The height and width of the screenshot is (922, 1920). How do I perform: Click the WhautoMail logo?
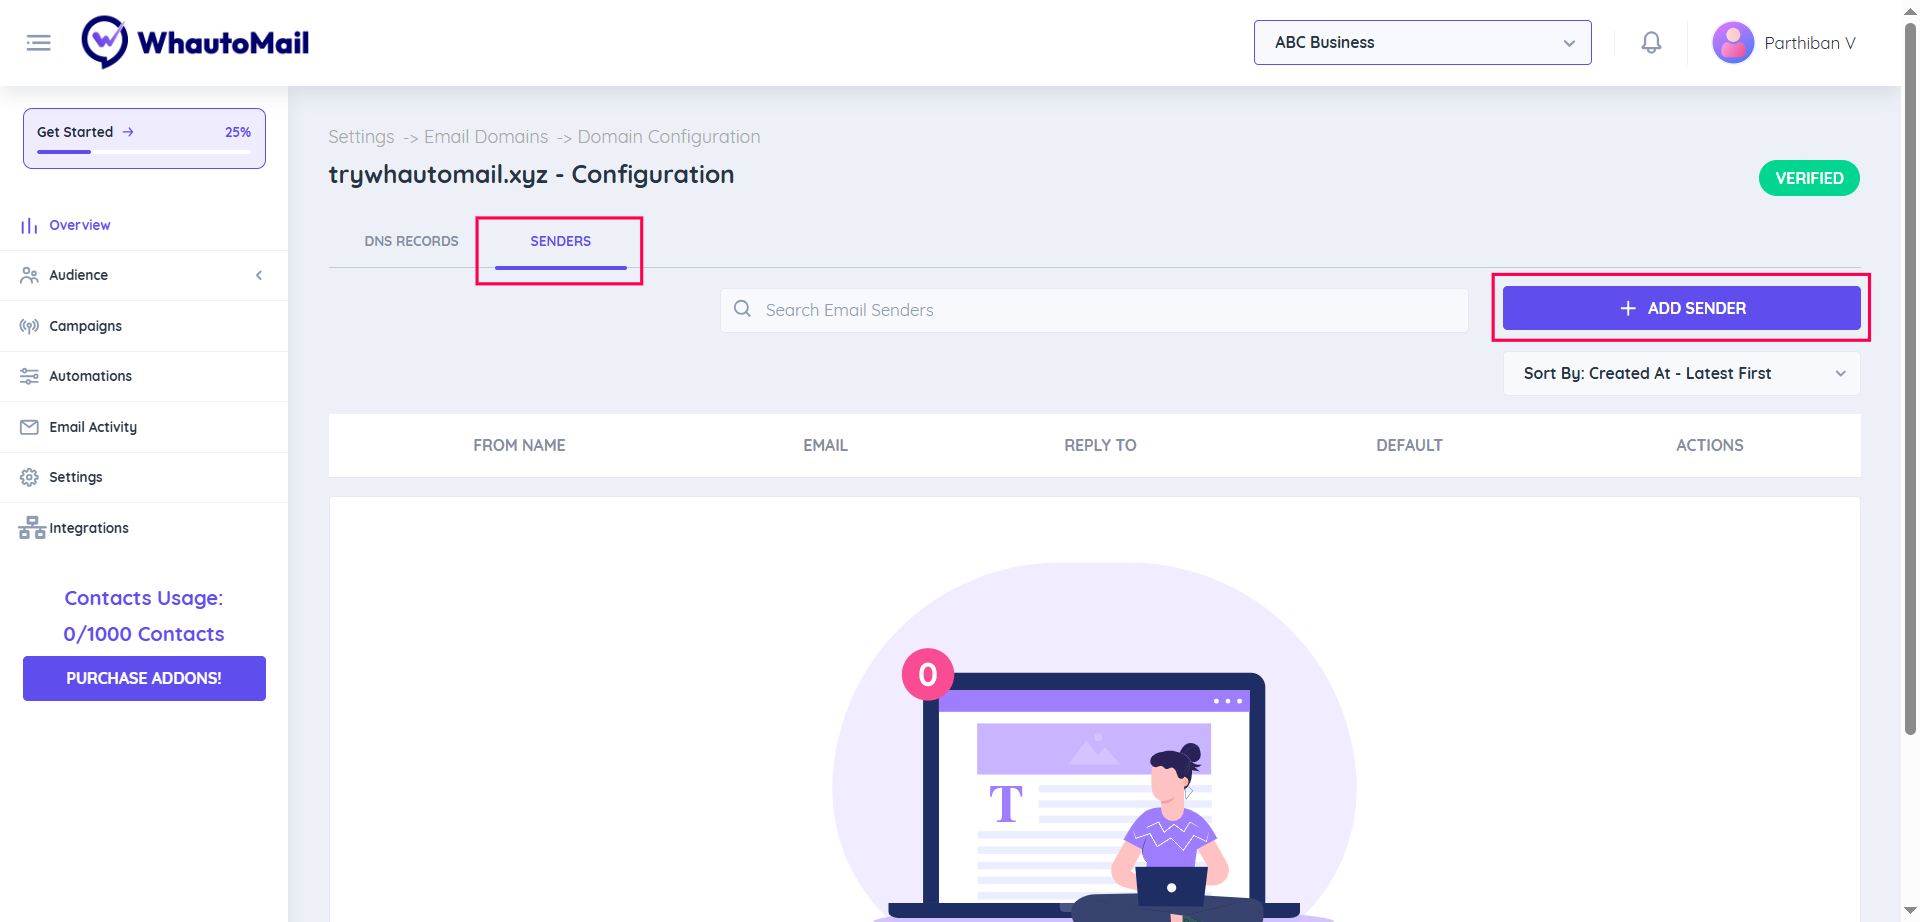point(195,43)
